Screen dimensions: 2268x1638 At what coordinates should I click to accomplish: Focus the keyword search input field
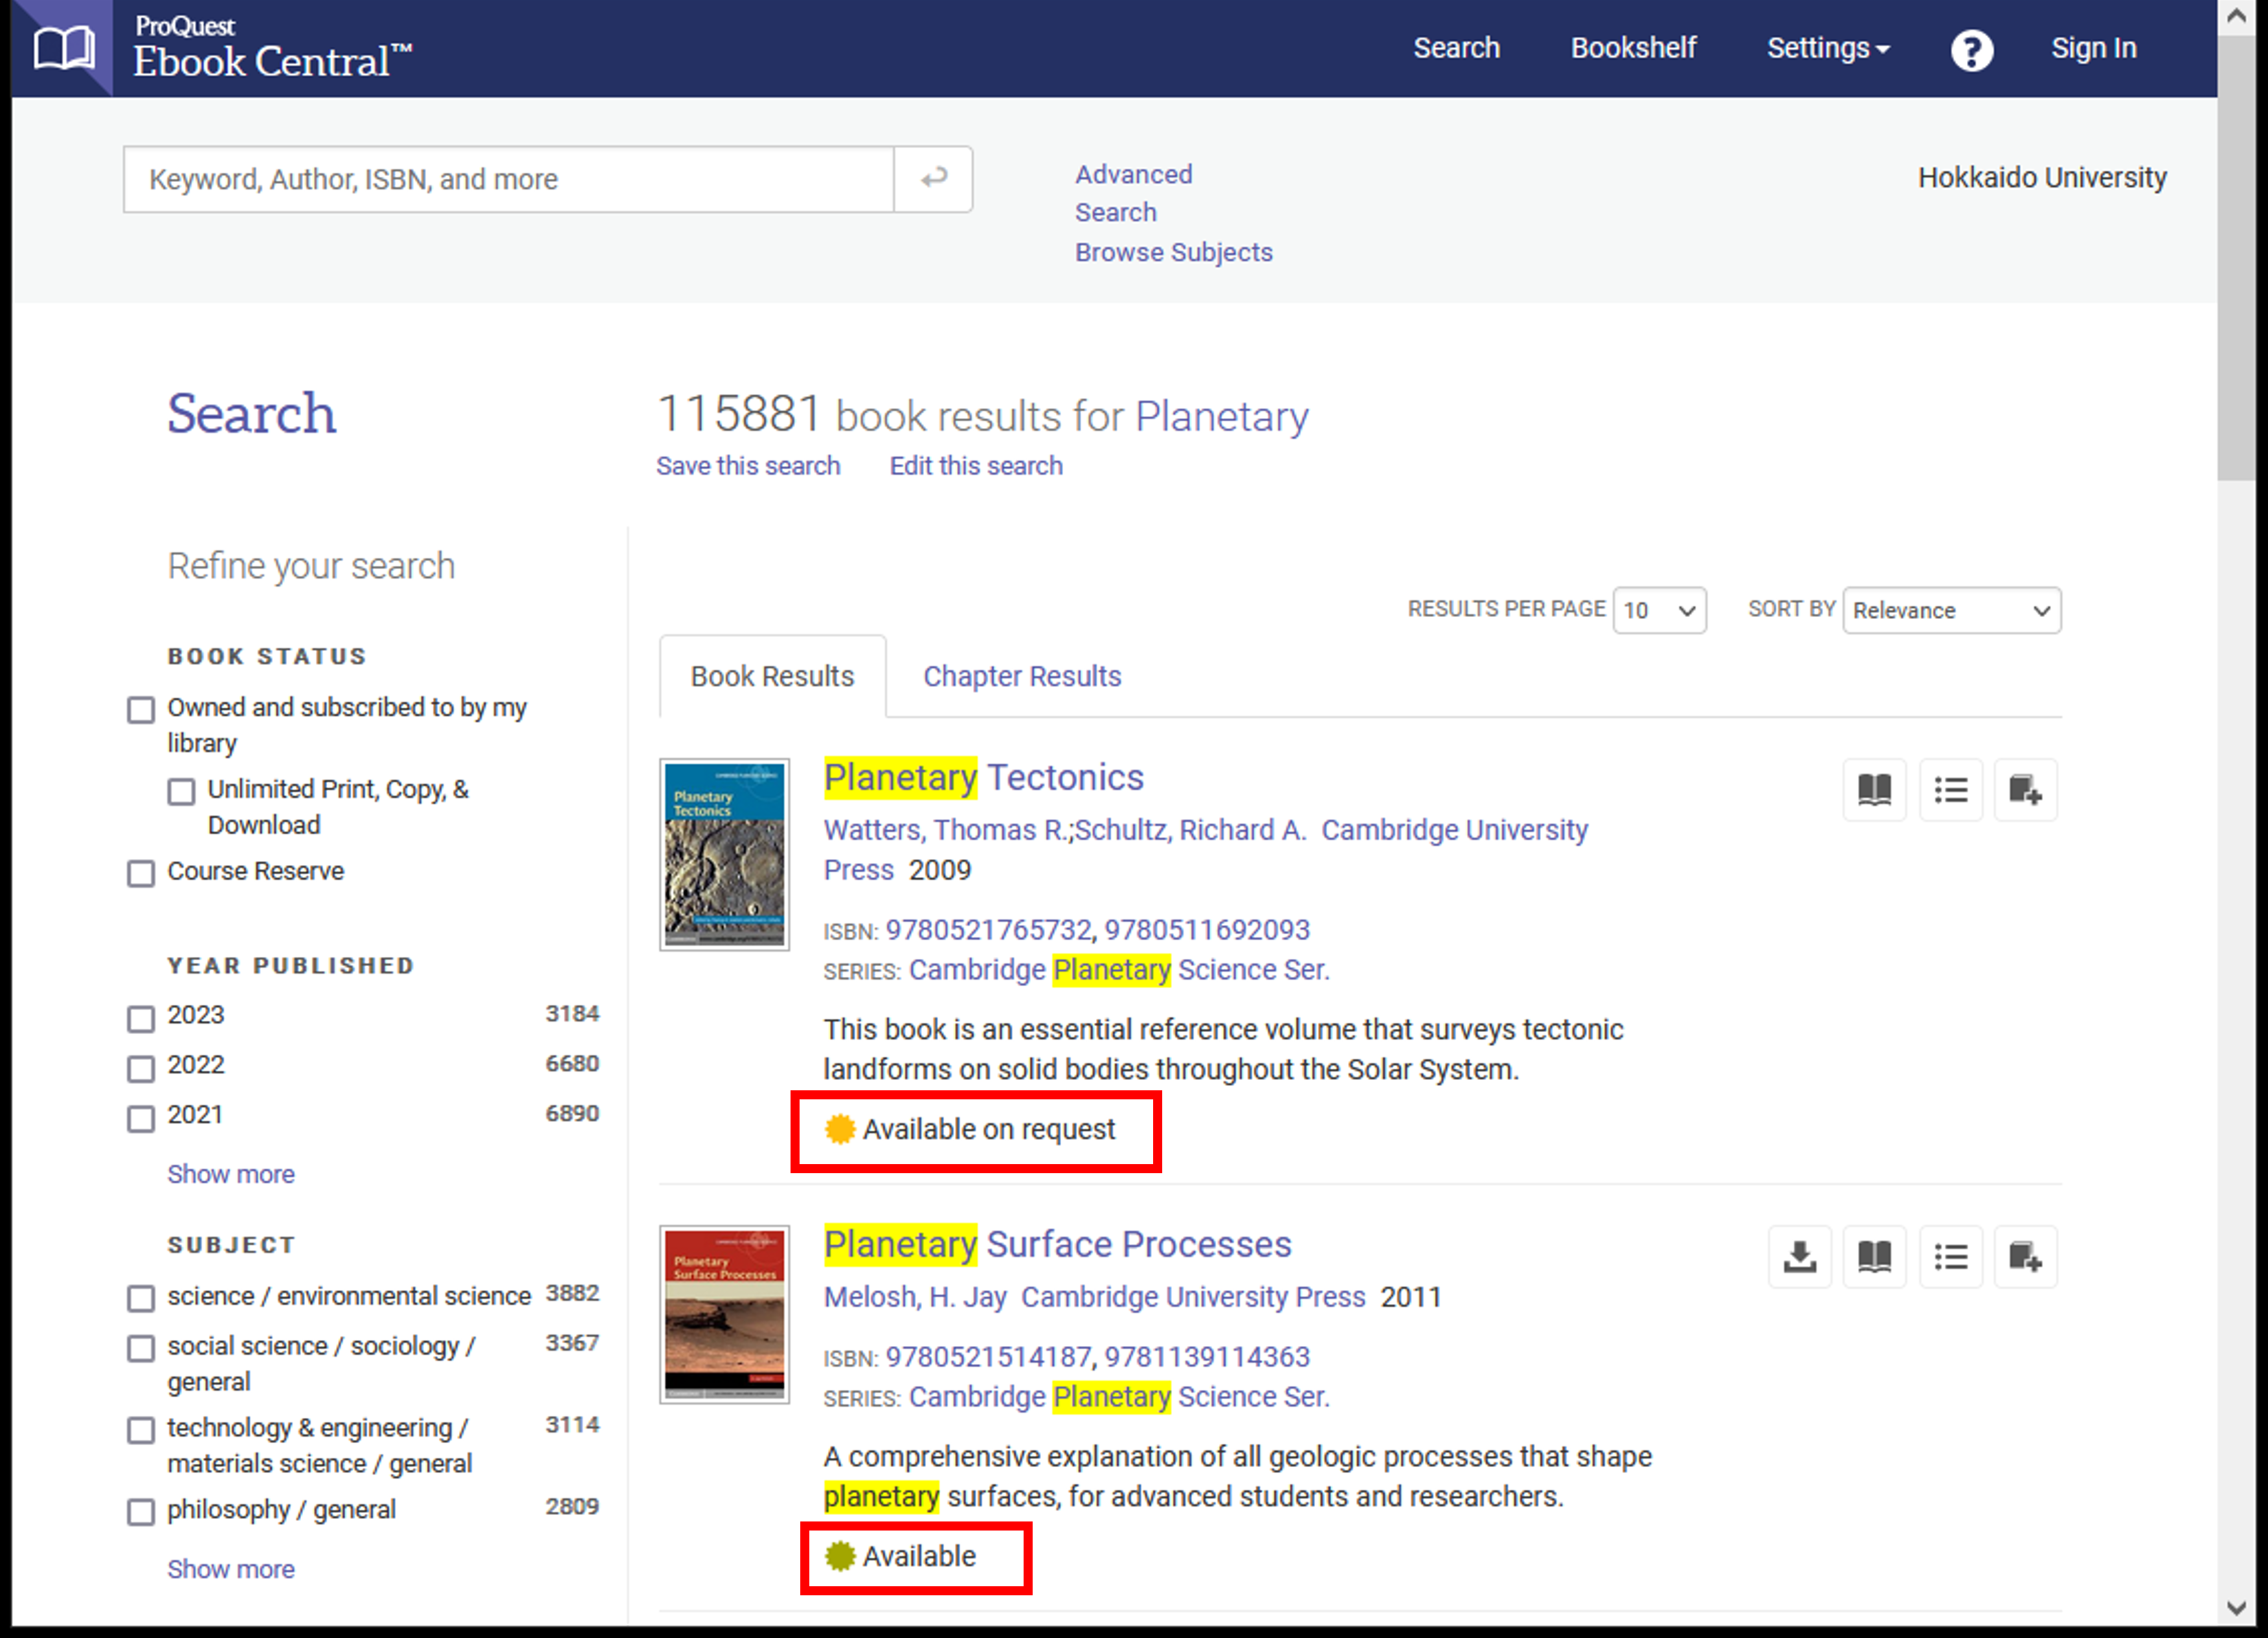coord(508,179)
